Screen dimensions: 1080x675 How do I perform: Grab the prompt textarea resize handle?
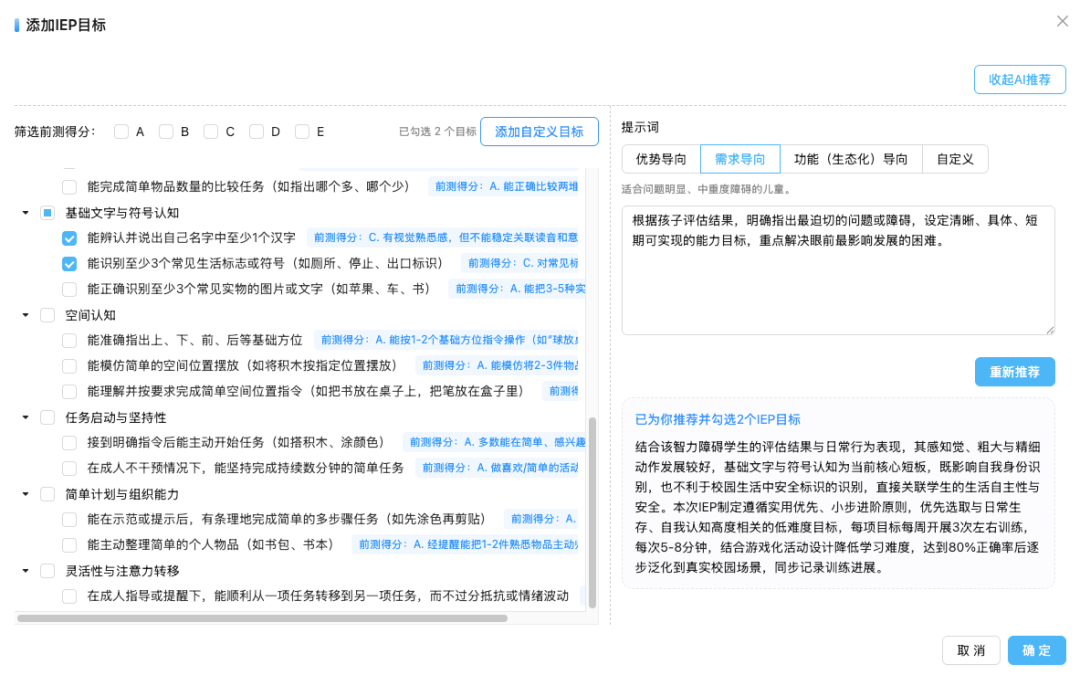pyautogui.click(x=1050, y=330)
